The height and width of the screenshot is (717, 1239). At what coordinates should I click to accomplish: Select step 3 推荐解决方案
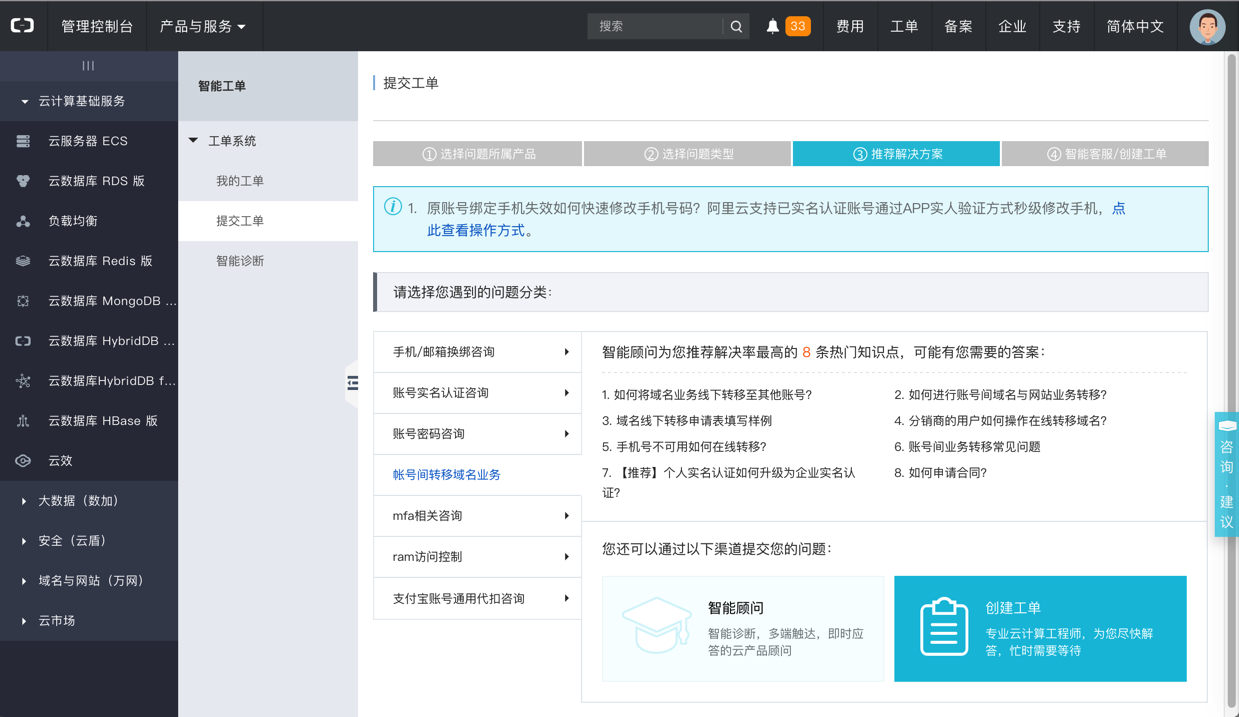(x=896, y=154)
